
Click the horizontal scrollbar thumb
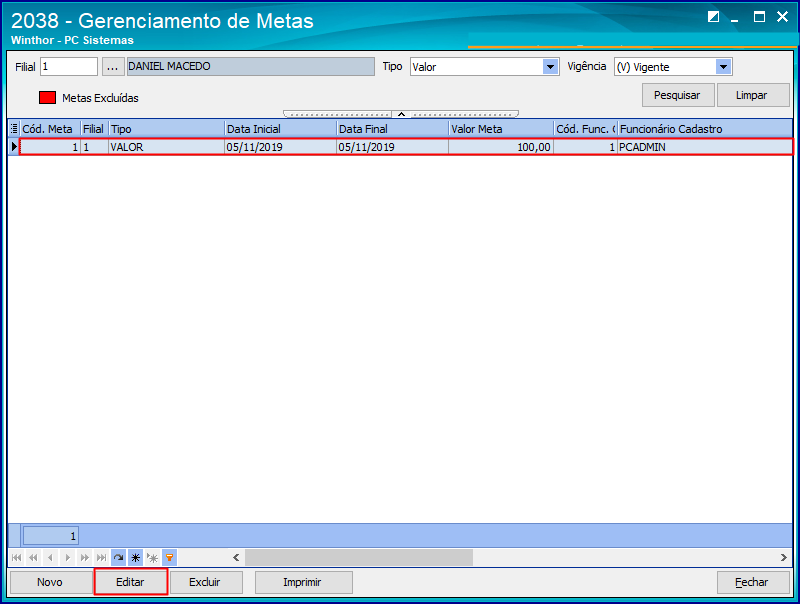pyautogui.click(x=359, y=558)
